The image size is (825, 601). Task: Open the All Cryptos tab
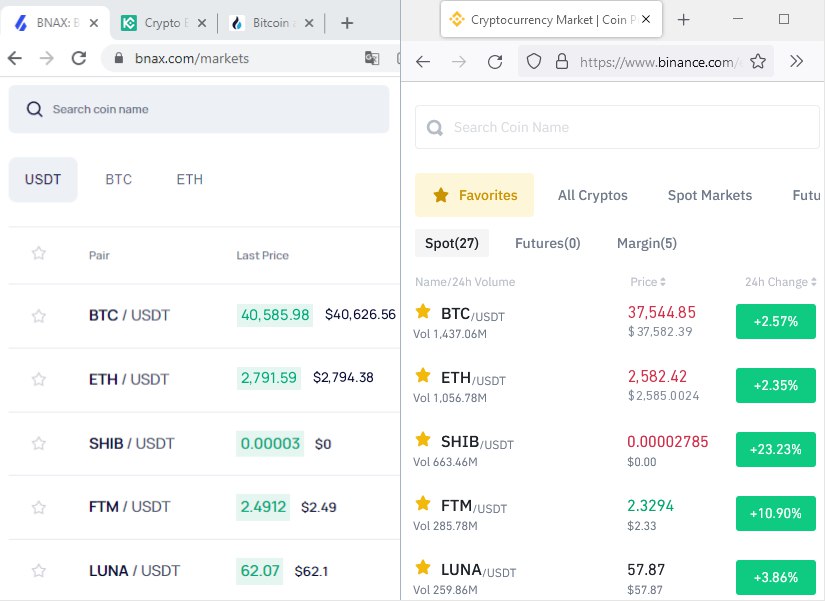(592, 195)
